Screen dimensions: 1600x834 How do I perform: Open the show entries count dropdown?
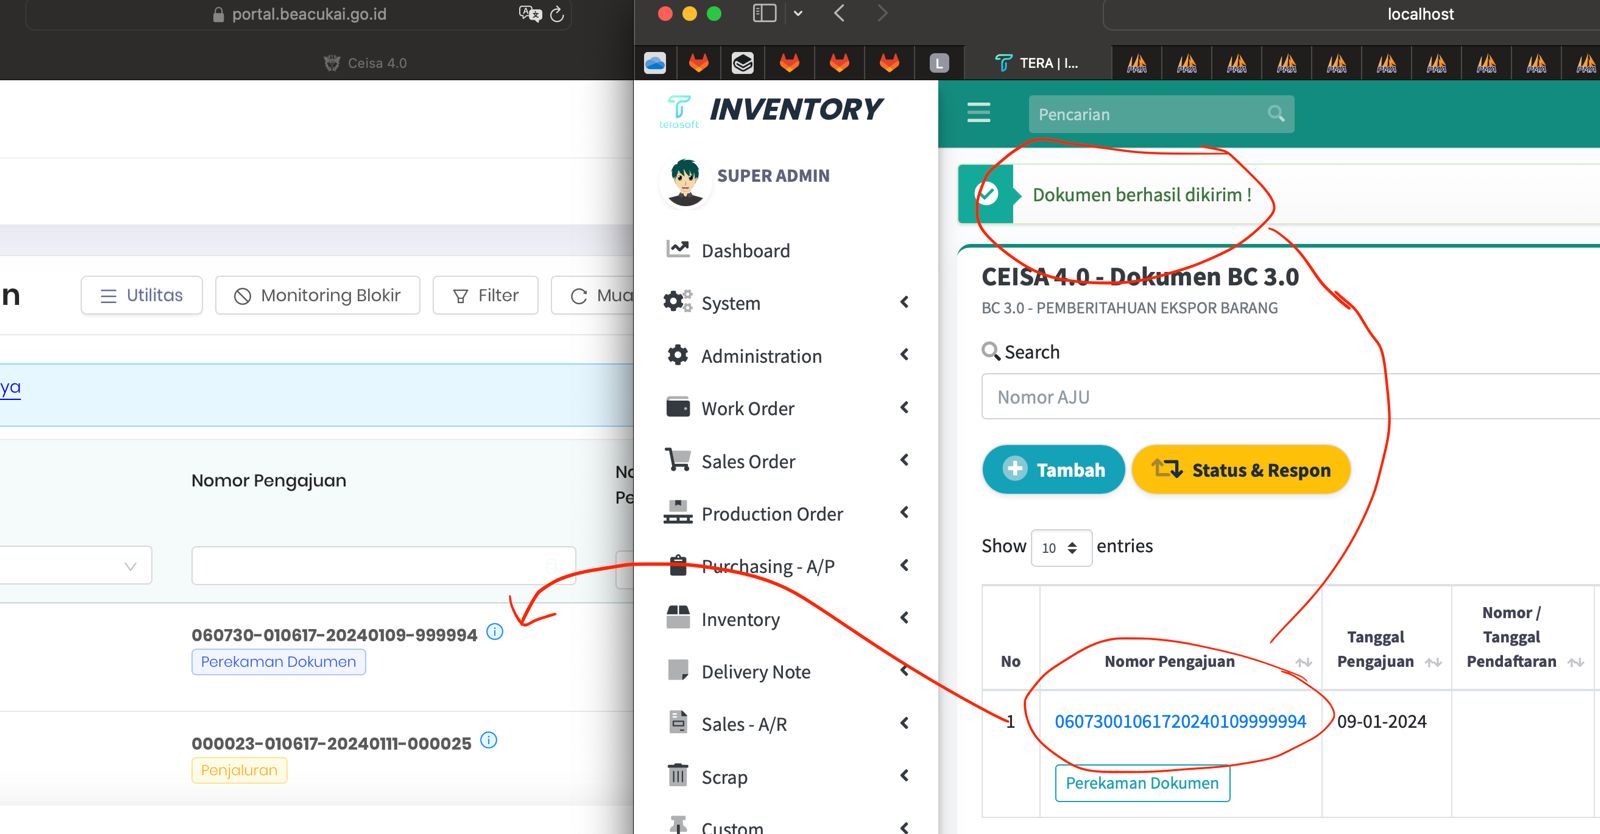tap(1060, 547)
